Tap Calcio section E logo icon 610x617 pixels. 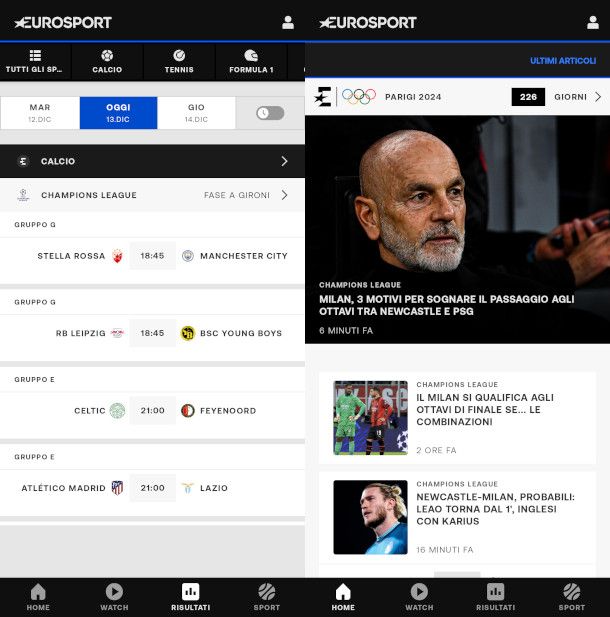[23, 161]
